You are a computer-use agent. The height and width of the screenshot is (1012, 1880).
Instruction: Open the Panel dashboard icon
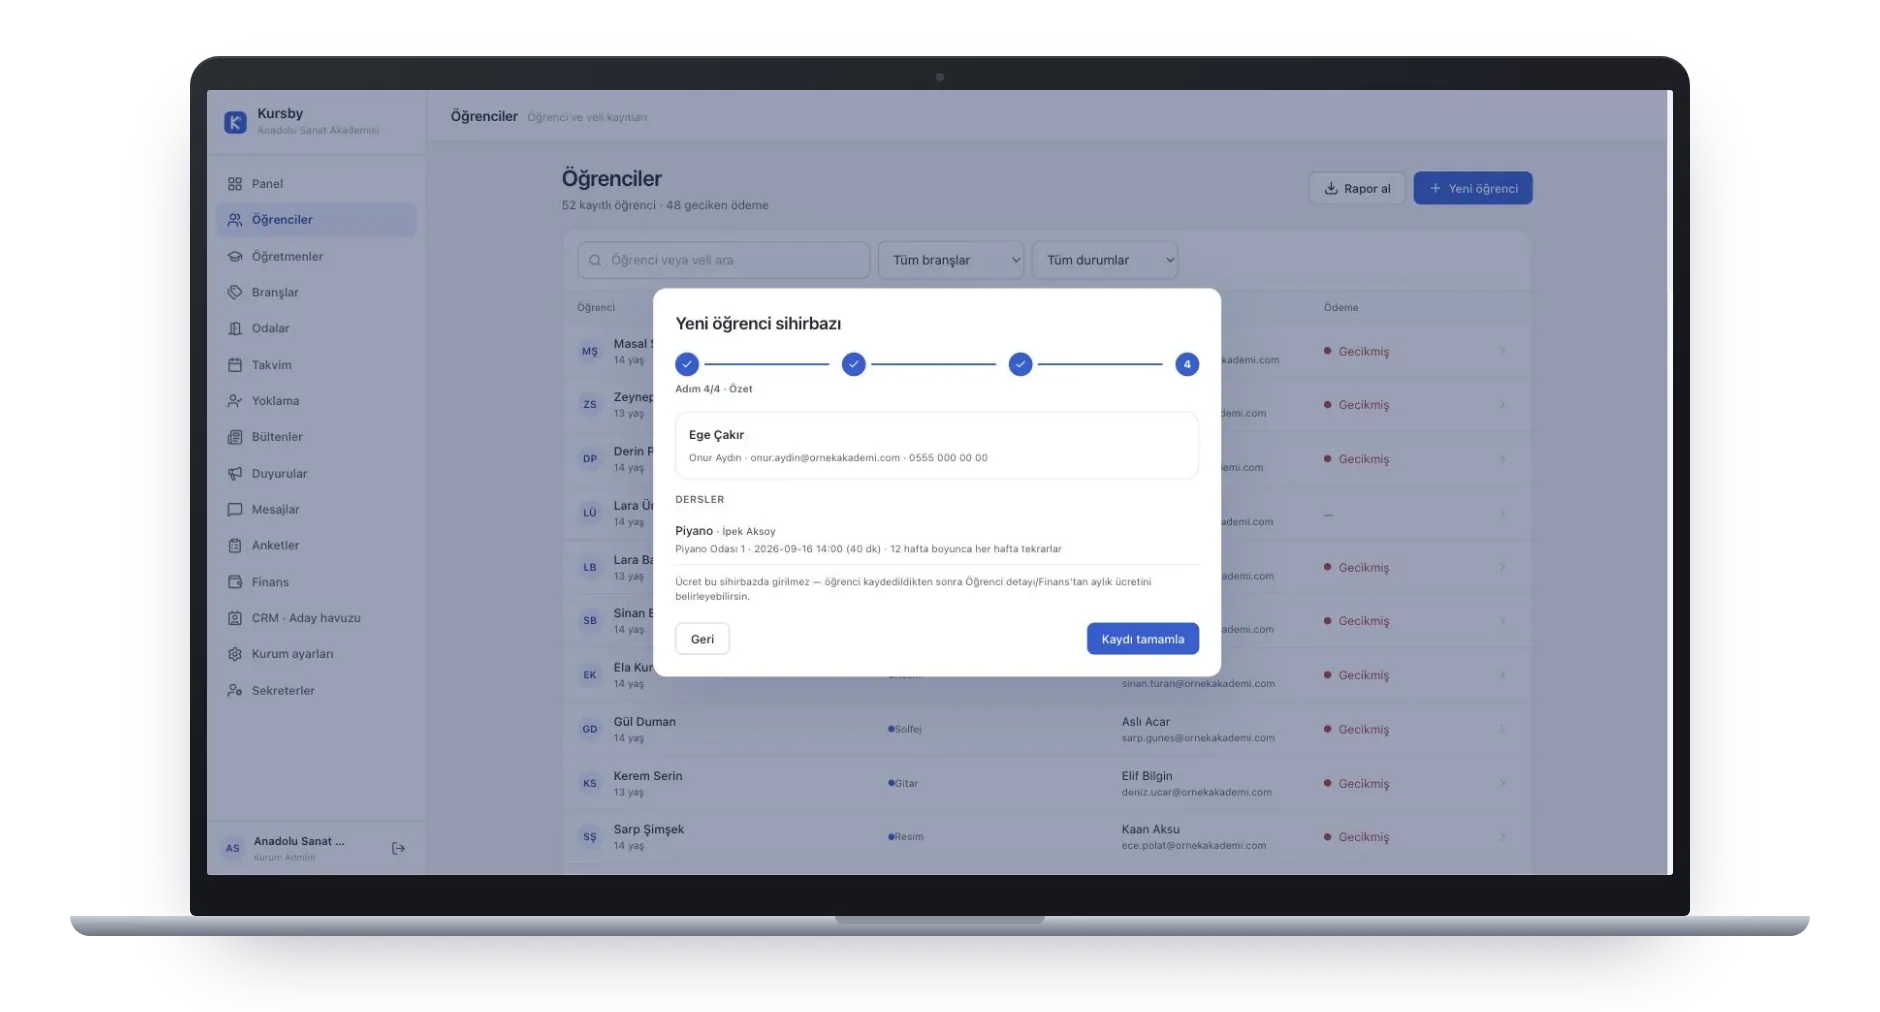point(235,184)
